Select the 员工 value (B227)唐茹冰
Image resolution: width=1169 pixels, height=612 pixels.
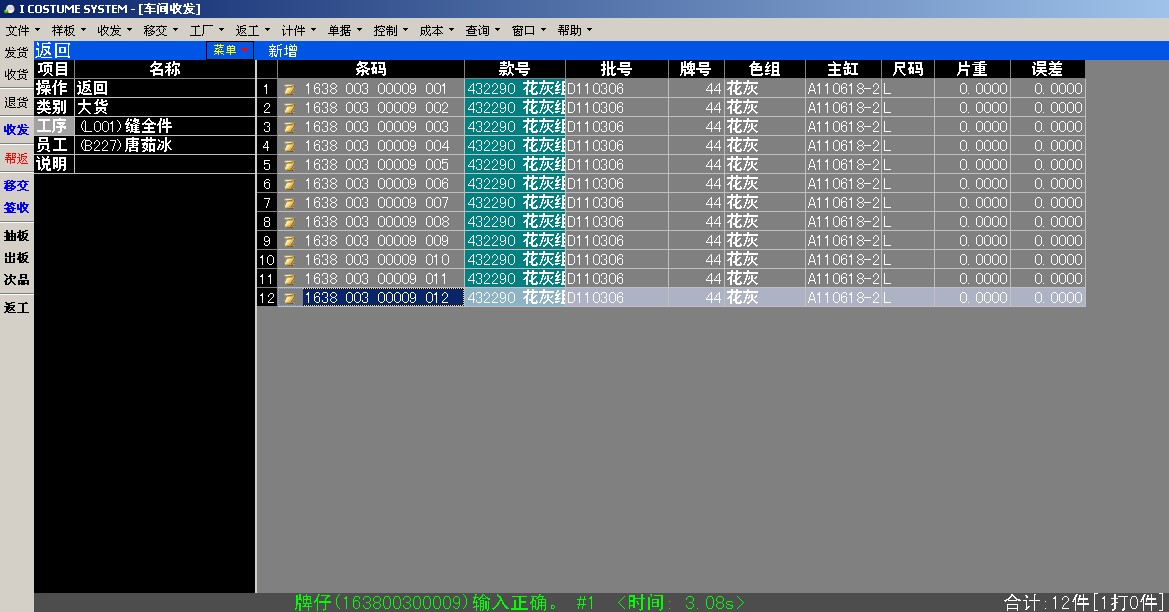[165, 145]
